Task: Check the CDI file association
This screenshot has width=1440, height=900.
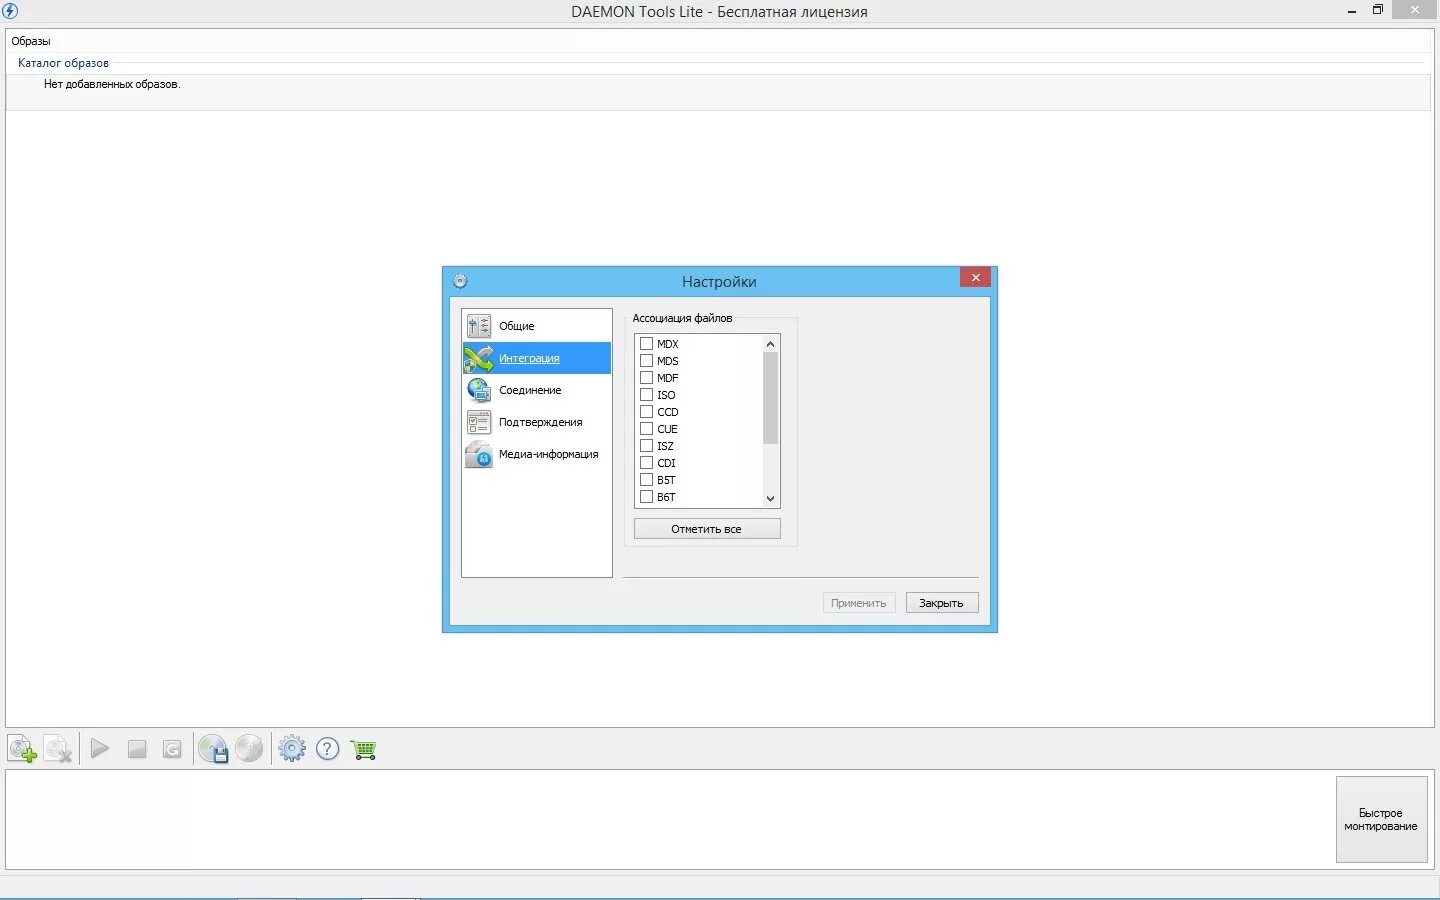Action: pos(646,462)
